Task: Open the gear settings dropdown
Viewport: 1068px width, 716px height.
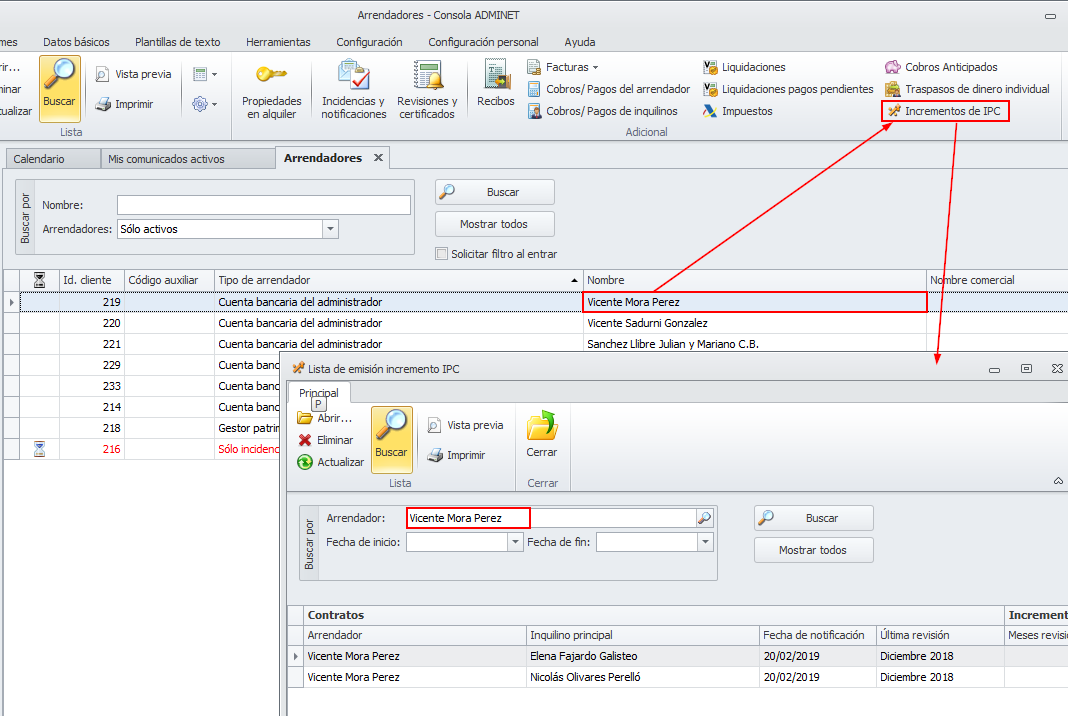Action: point(205,104)
